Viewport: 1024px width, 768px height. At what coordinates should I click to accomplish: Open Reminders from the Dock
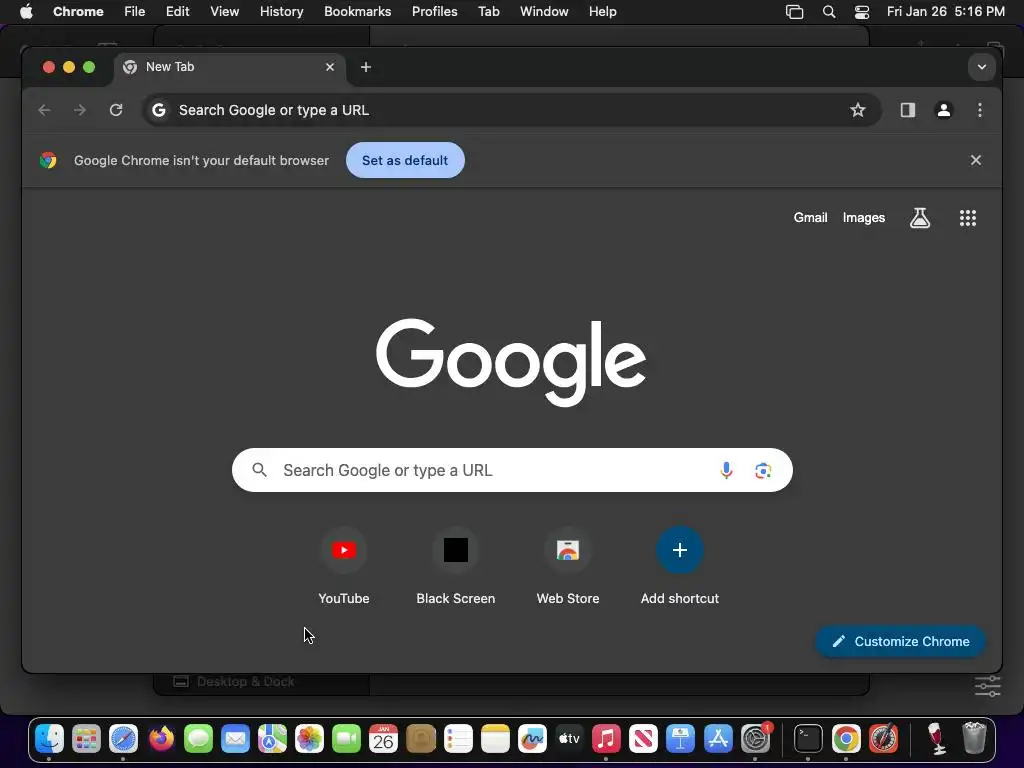(x=458, y=739)
